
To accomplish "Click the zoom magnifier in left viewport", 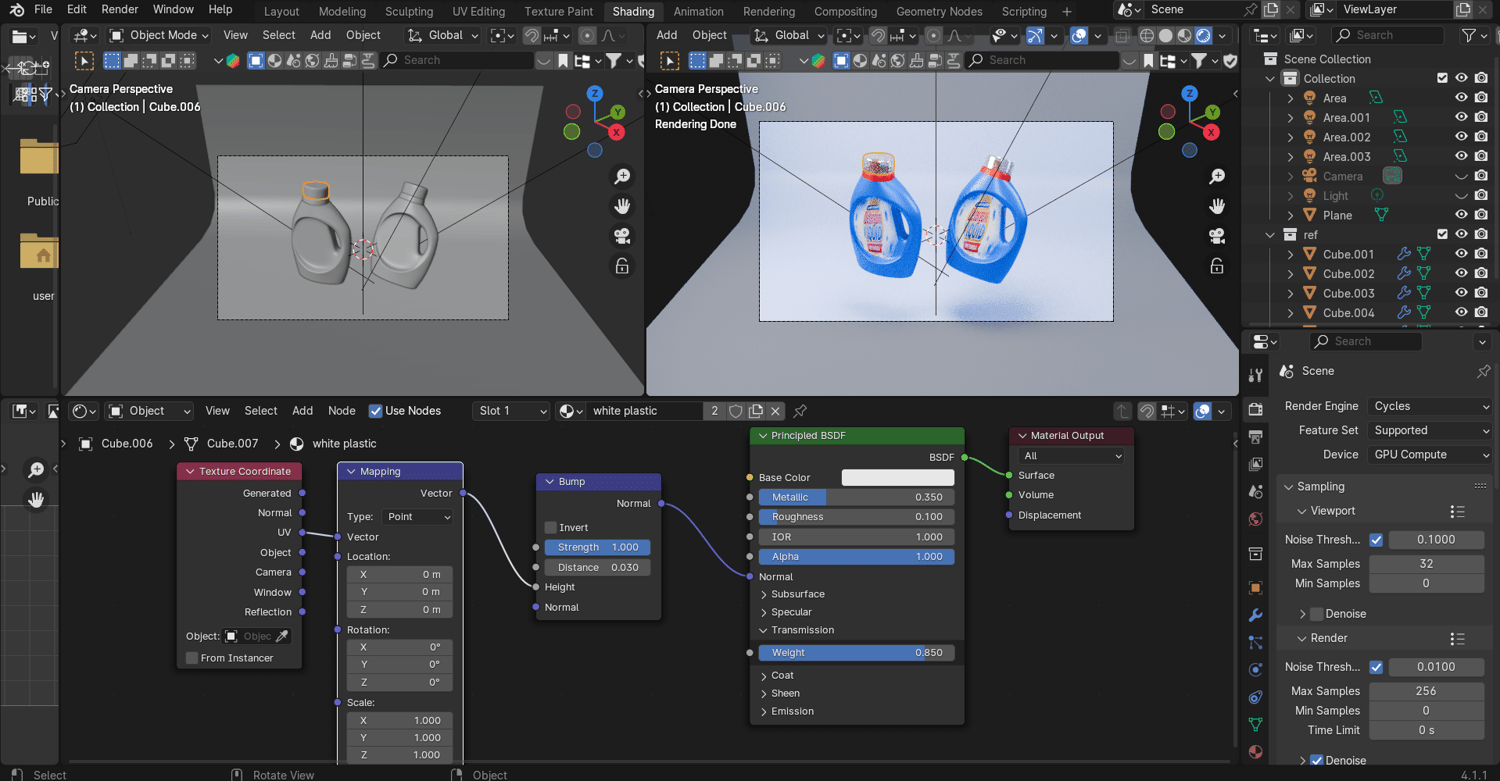I will pos(622,176).
